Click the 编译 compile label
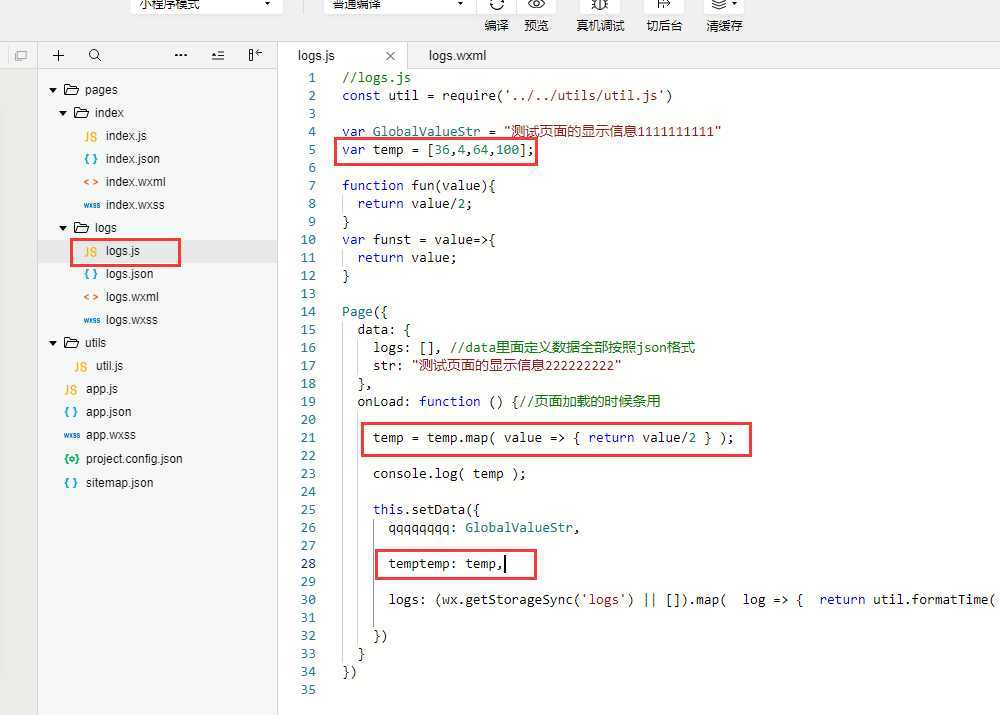Screen dimensions: 1000x715 pos(496,26)
